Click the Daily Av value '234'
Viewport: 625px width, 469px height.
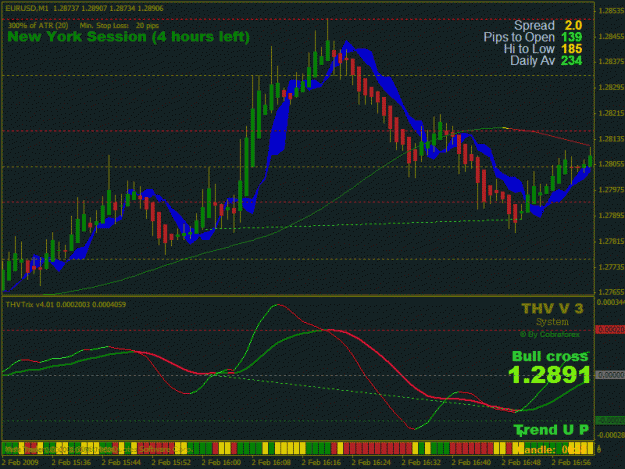pyautogui.click(x=572, y=61)
